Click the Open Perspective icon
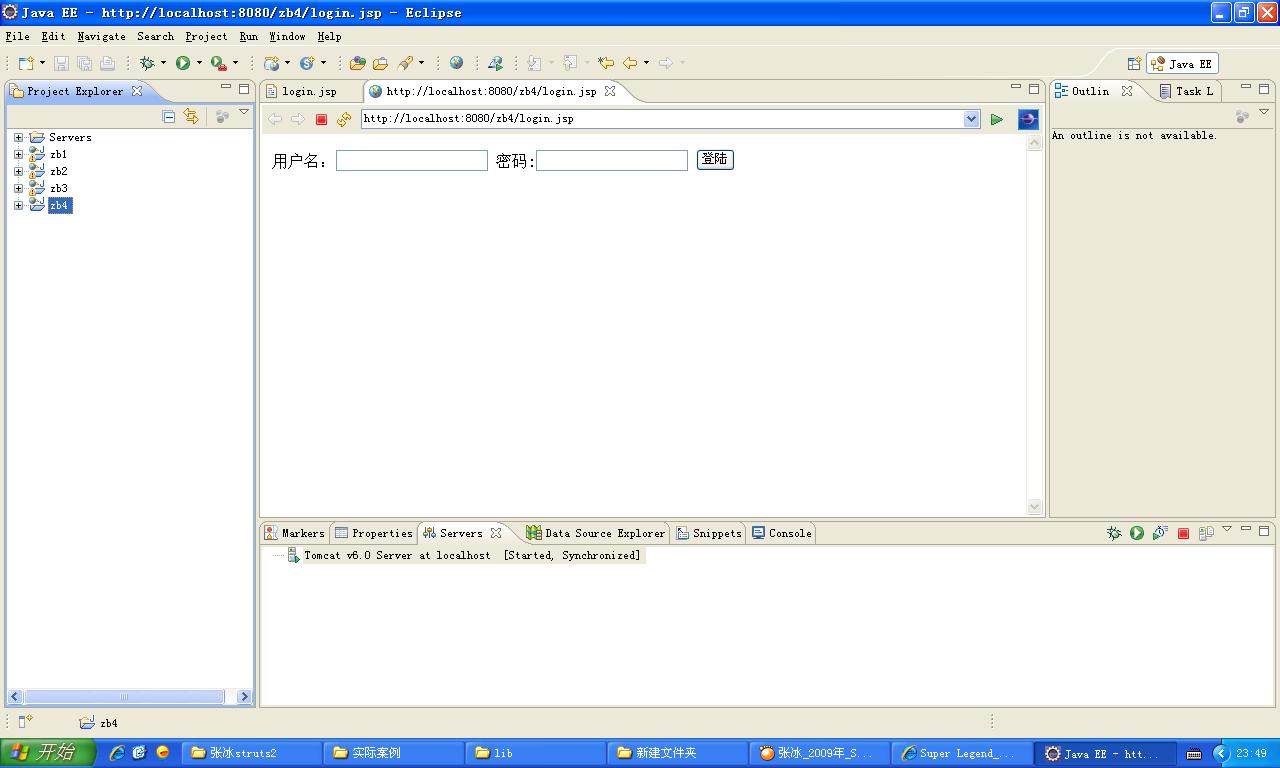Image resolution: width=1280 pixels, height=768 pixels. pos(1134,63)
